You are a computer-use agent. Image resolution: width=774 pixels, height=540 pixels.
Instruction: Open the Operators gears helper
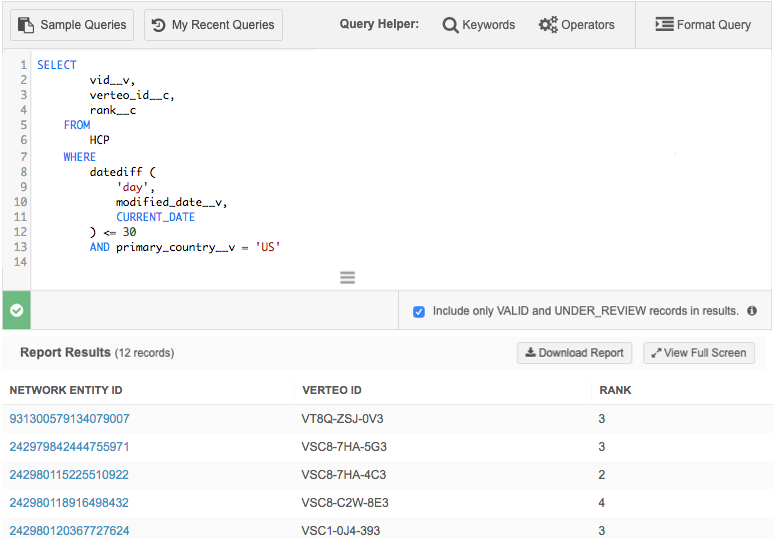point(577,25)
